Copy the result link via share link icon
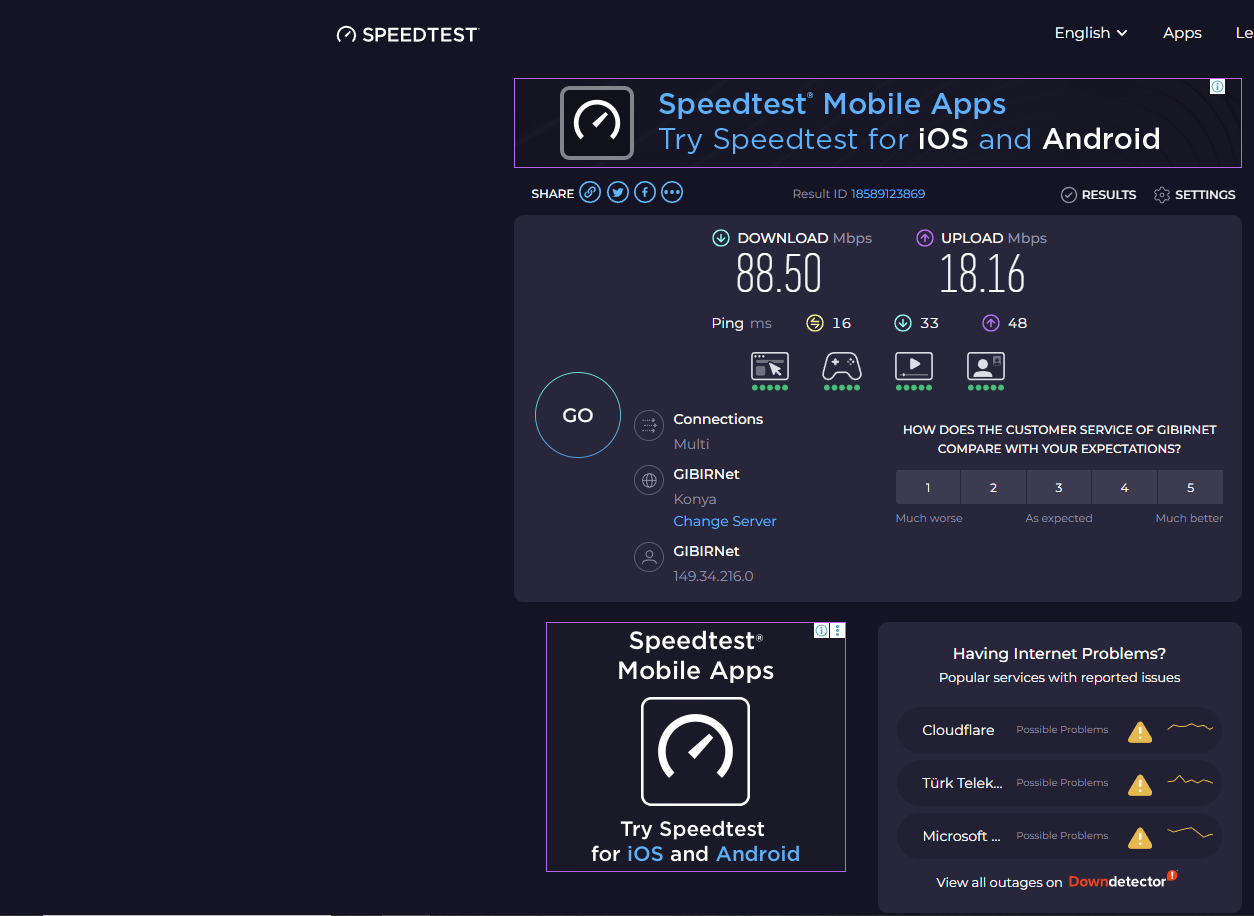The image size is (1254, 916). [x=590, y=193]
